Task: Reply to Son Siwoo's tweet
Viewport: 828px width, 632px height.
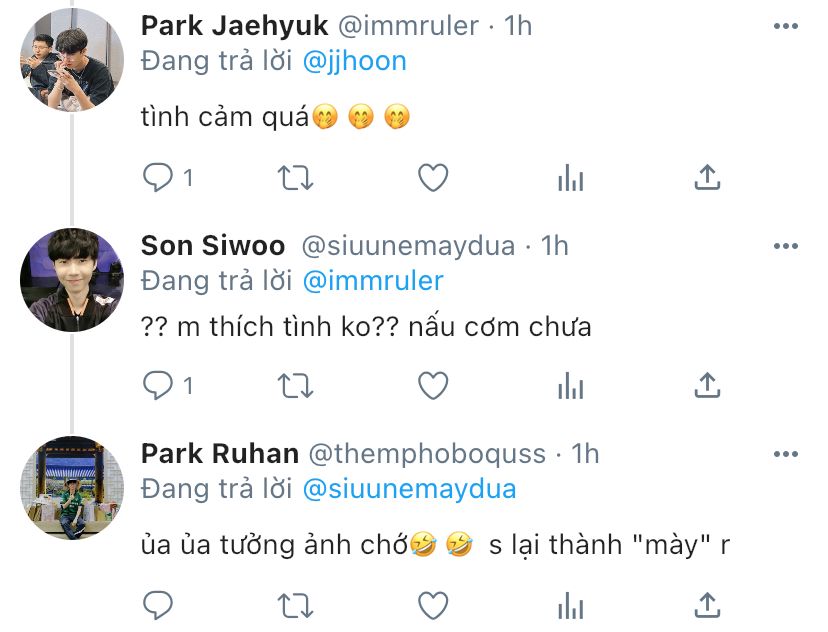Action: [158, 385]
